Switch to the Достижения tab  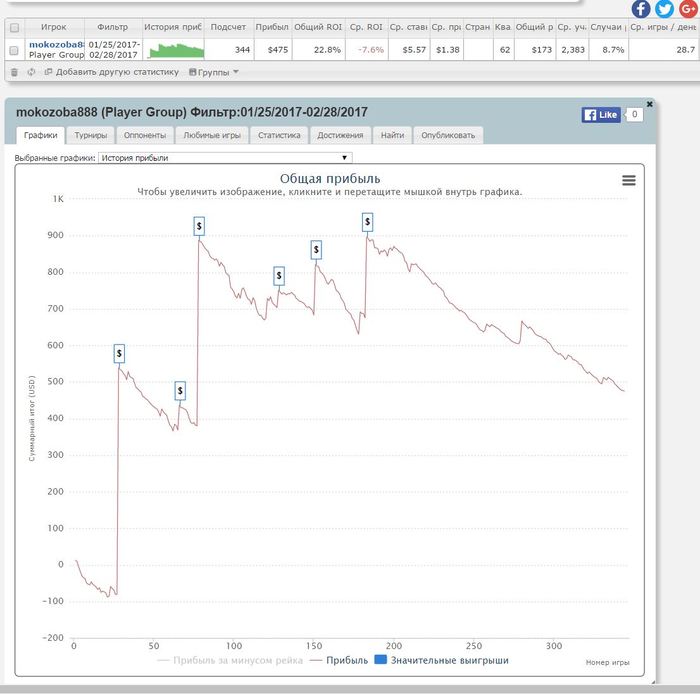point(340,135)
